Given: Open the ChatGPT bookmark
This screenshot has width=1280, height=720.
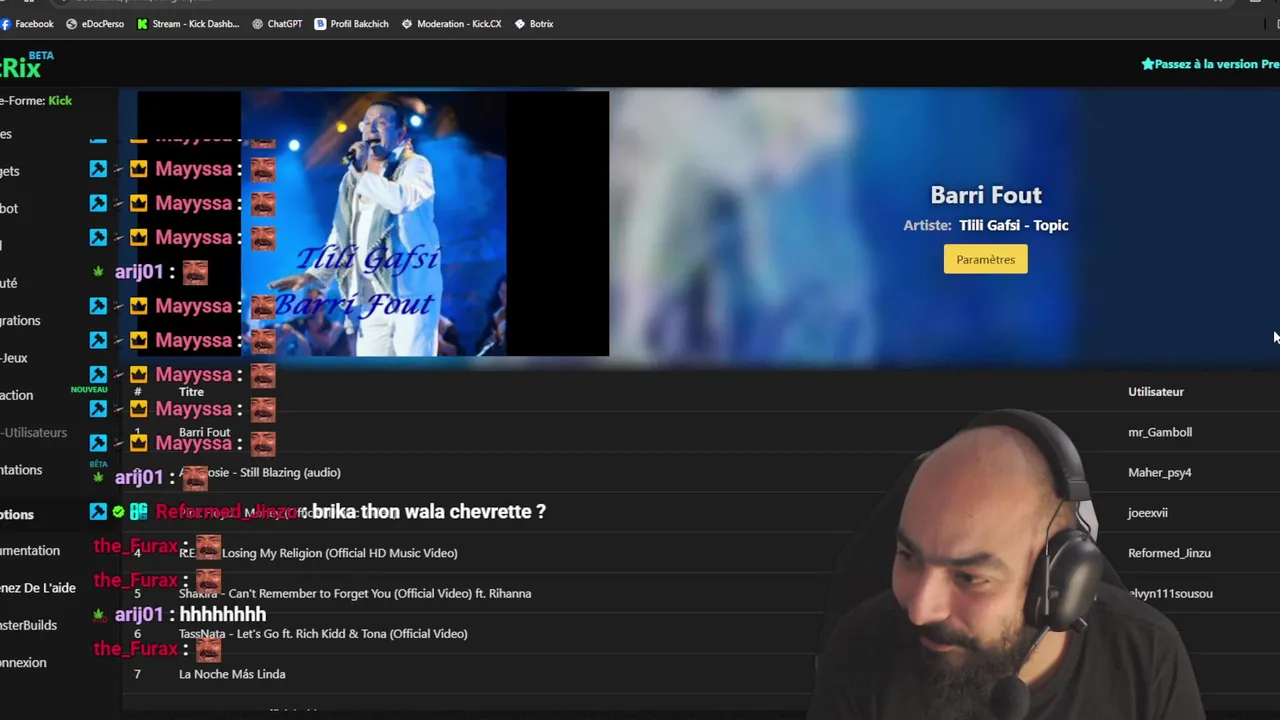Looking at the screenshot, I should point(277,24).
